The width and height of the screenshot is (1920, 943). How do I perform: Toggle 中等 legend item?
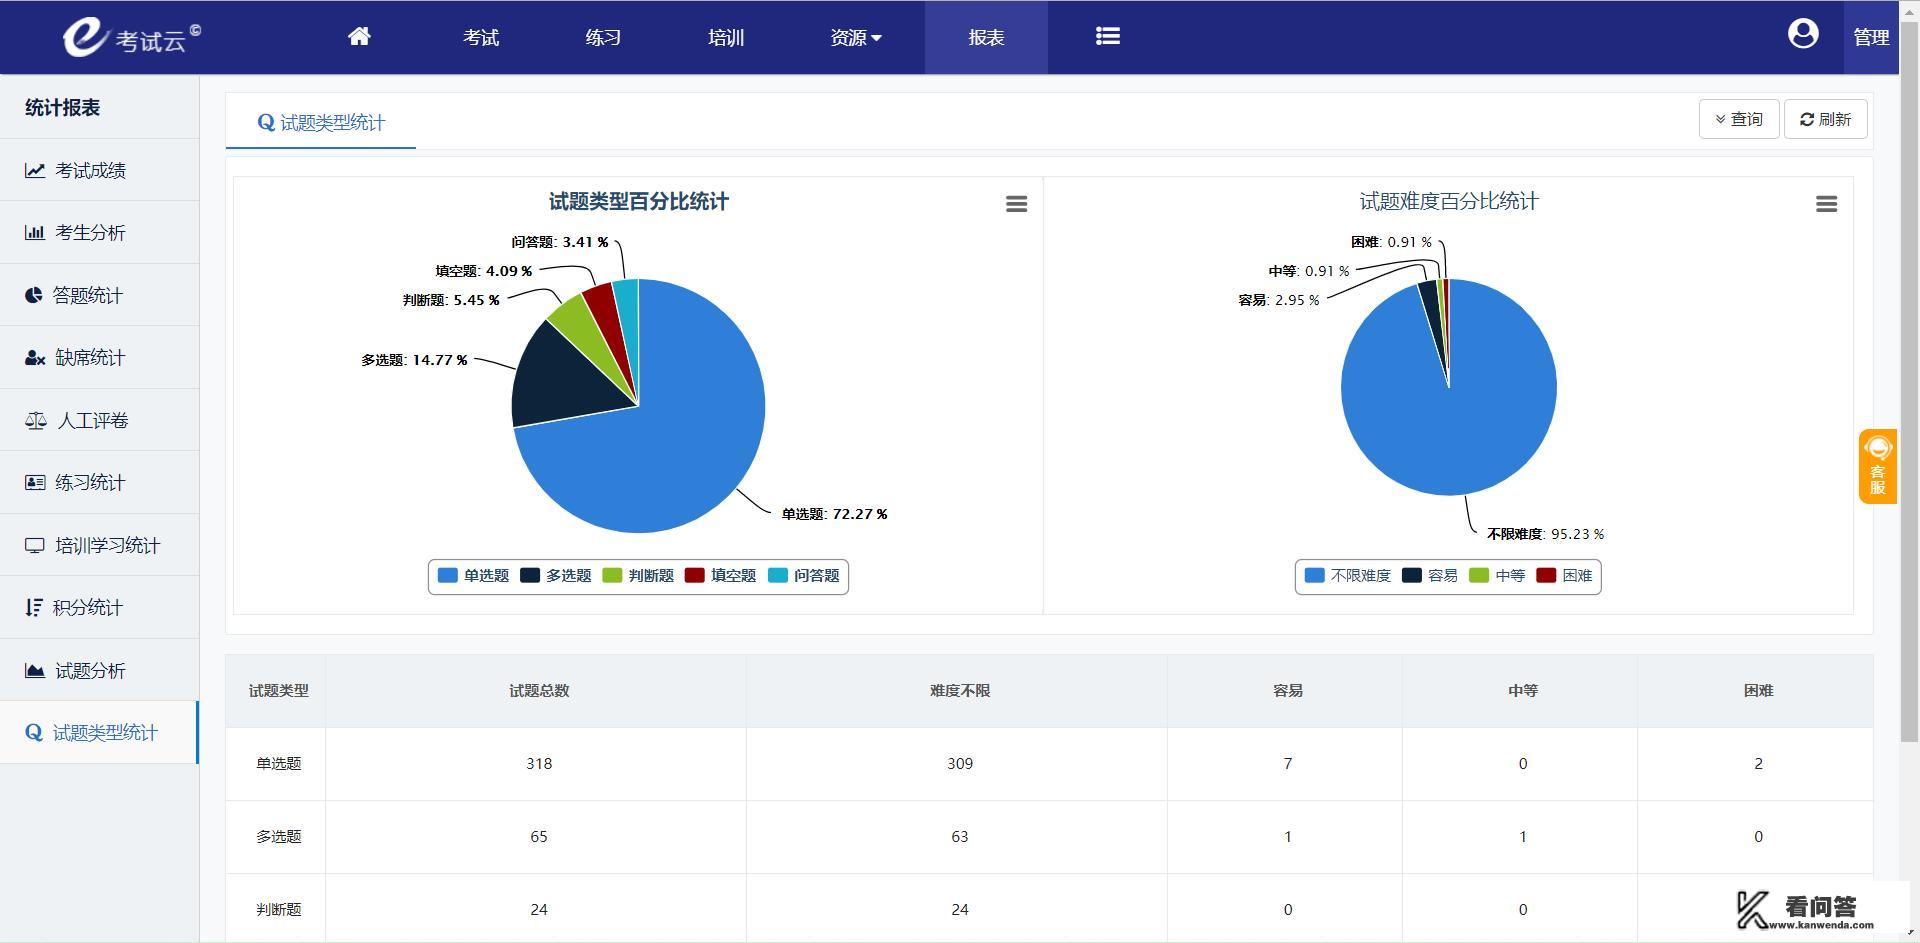click(x=1497, y=576)
